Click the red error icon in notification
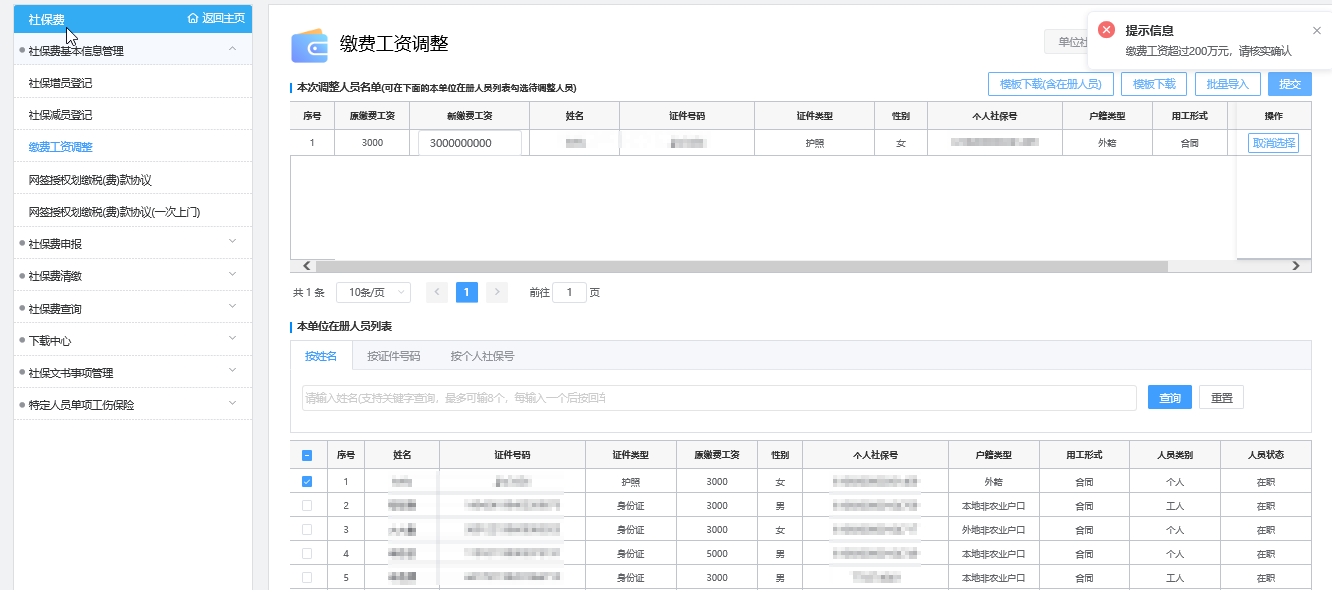This screenshot has width=1332, height=596. coord(1106,30)
